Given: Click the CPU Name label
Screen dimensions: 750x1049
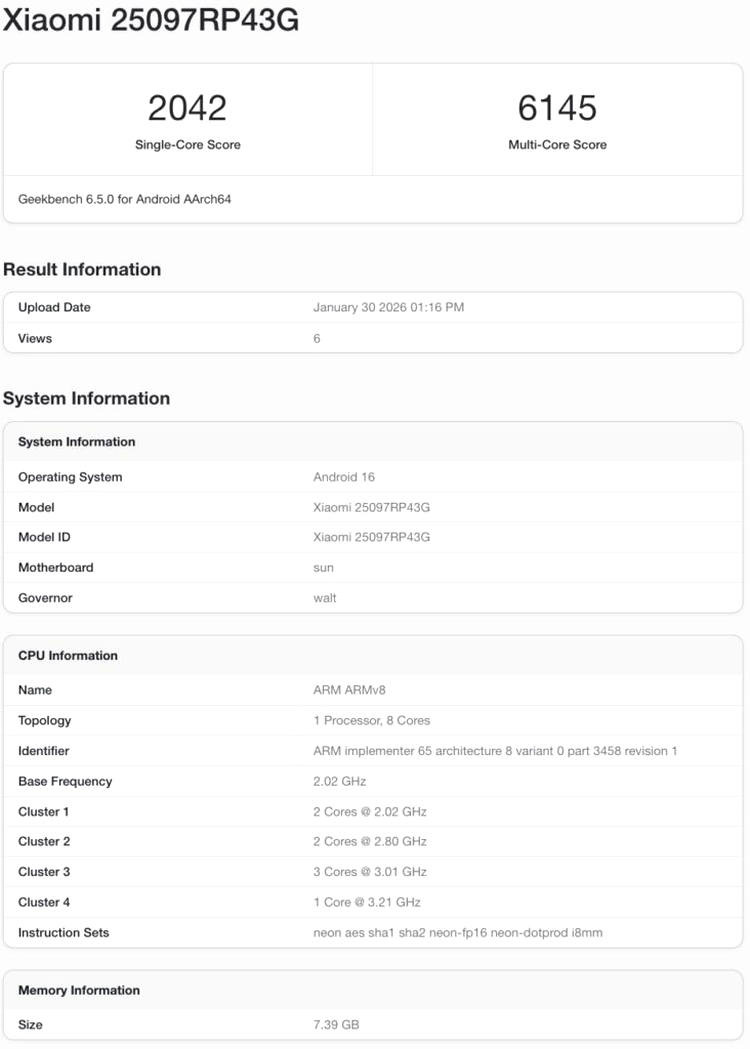Looking at the screenshot, I should pyautogui.click(x=35, y=690).
